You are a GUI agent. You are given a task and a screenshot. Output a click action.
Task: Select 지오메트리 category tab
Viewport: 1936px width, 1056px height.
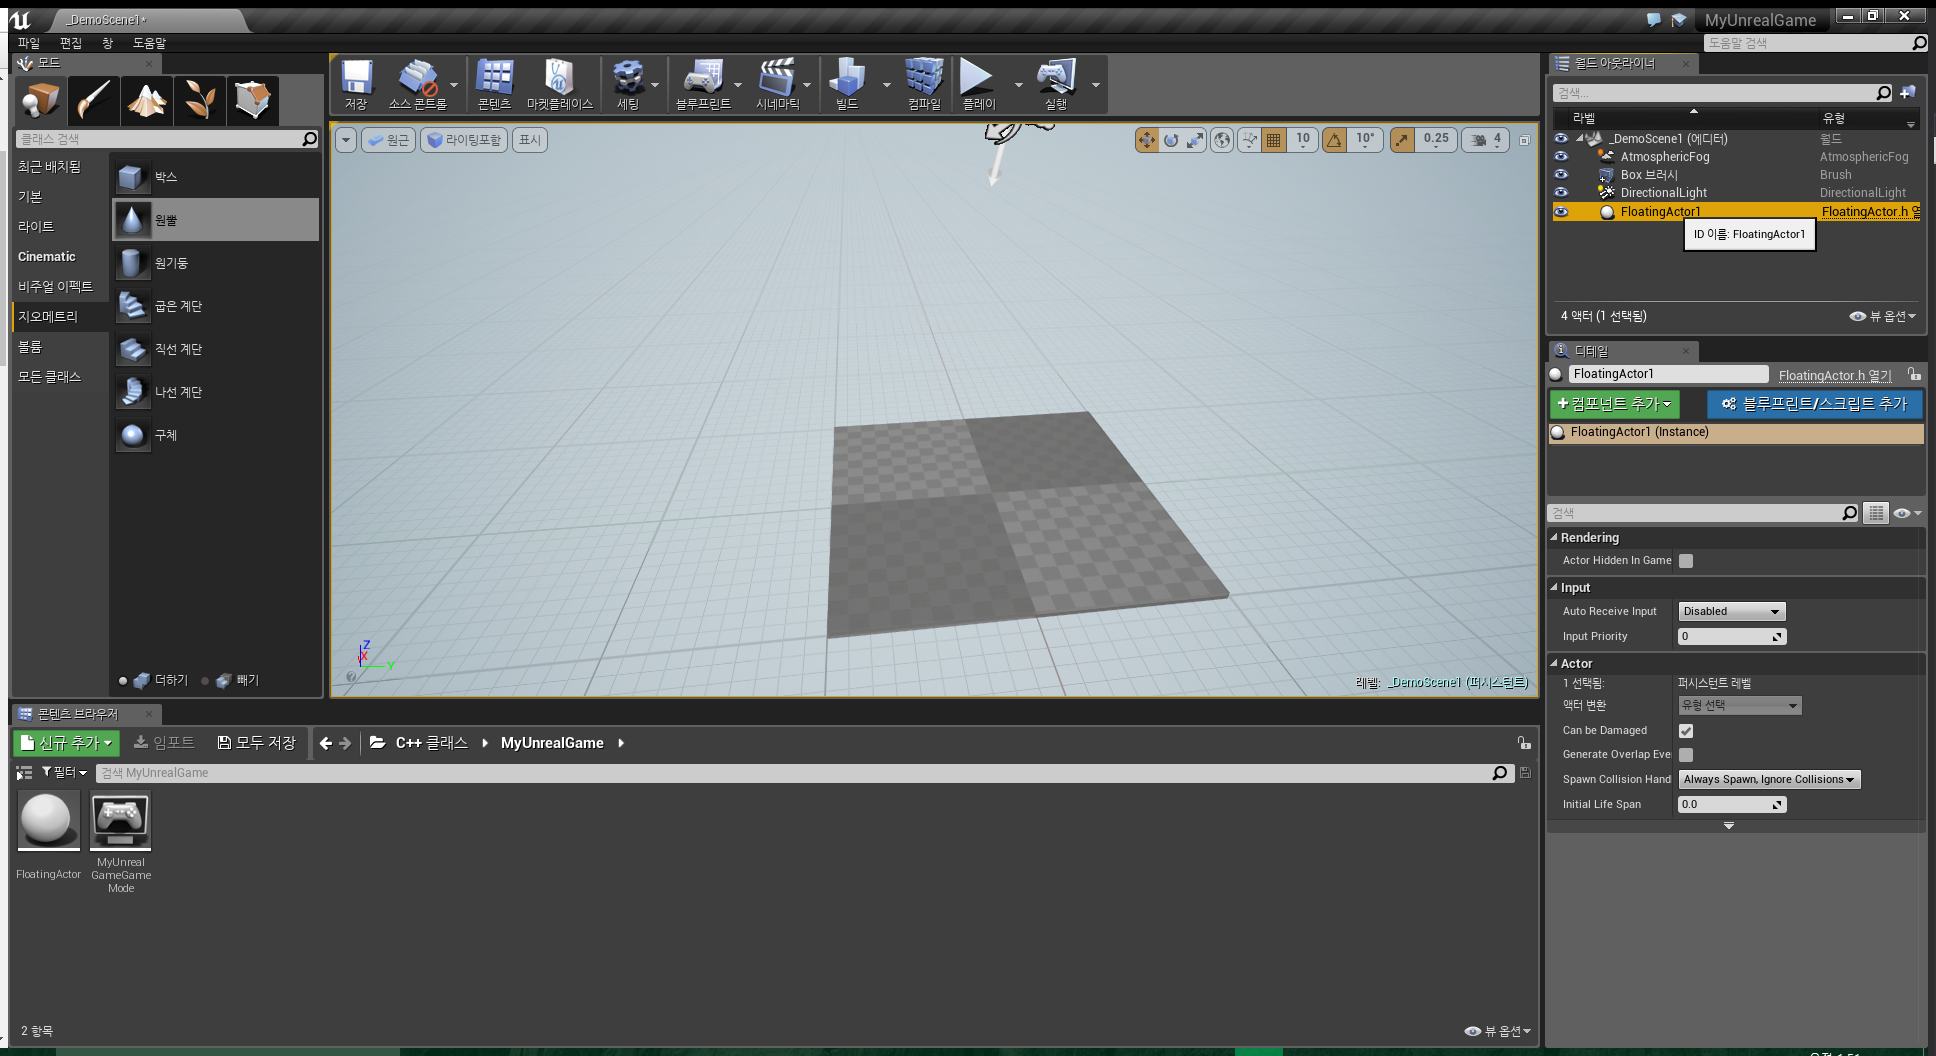60,317
